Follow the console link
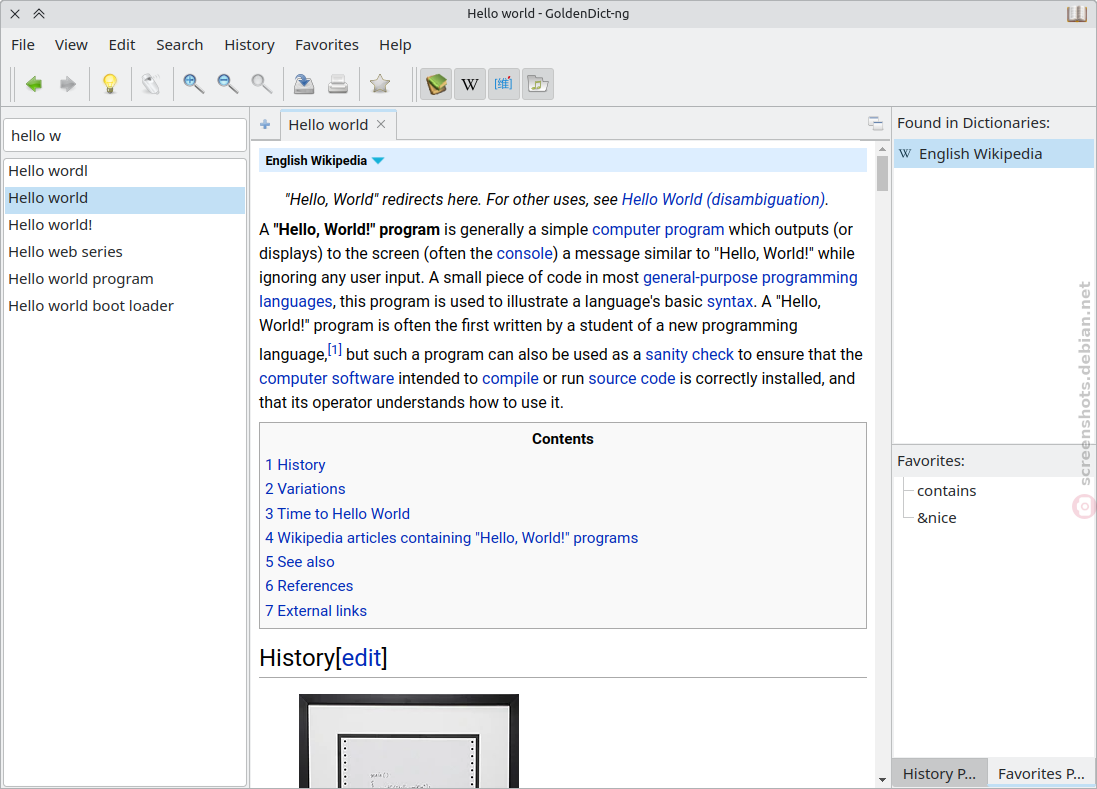 tap(525, 253)
